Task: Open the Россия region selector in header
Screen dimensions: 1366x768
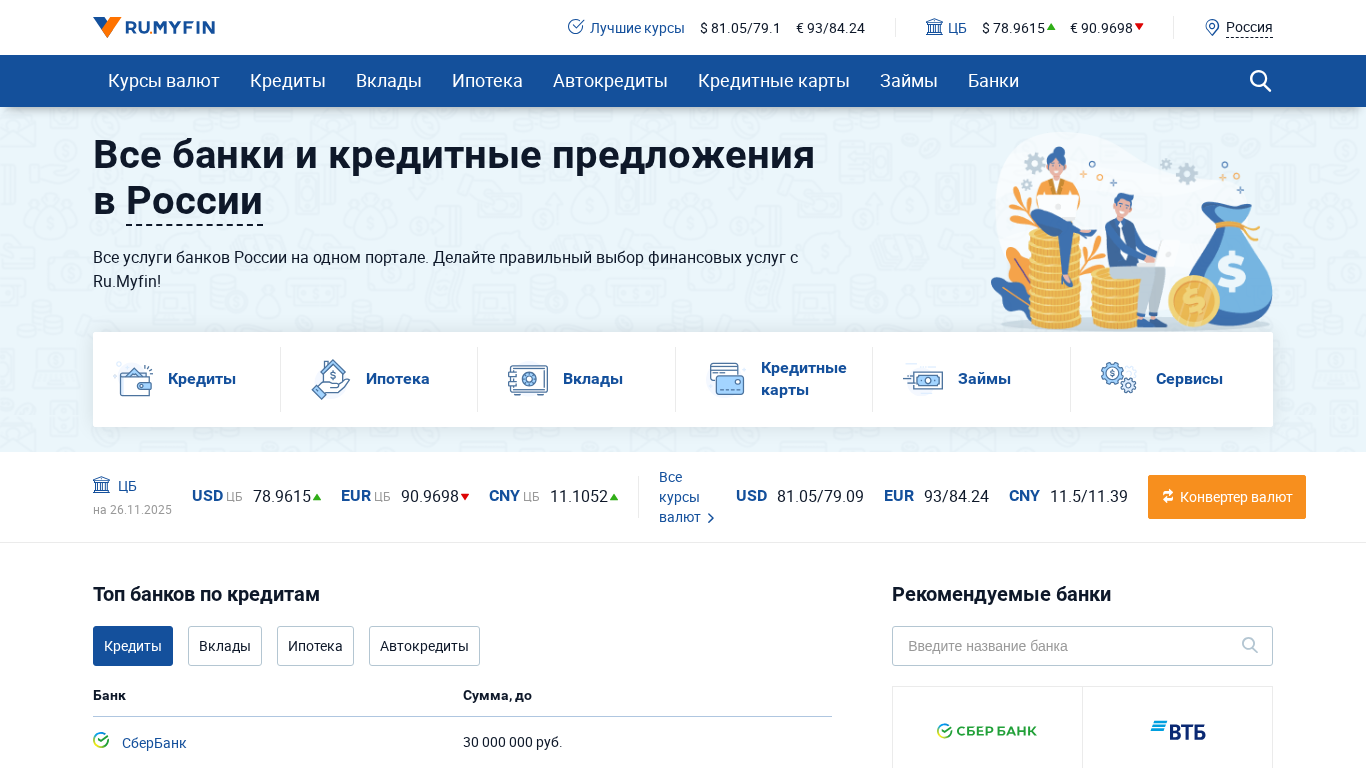Action: tap(1249, 27)
